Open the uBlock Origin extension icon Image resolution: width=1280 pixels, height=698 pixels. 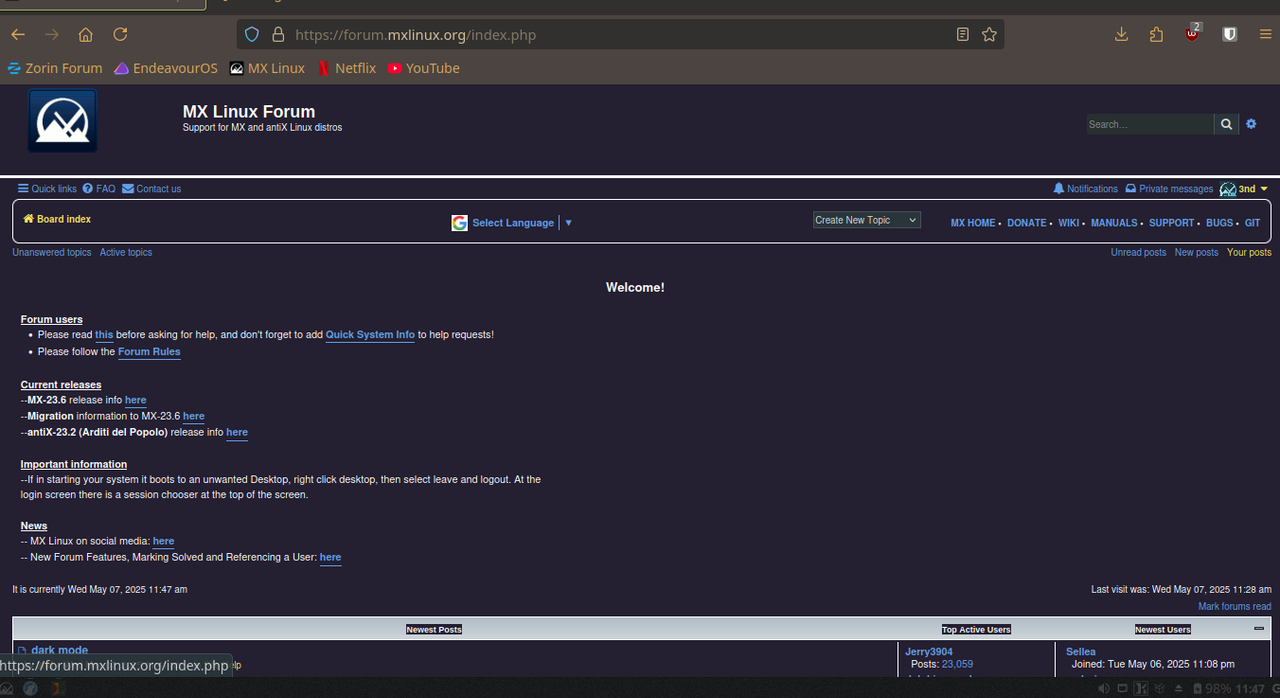pos(1193,33)
